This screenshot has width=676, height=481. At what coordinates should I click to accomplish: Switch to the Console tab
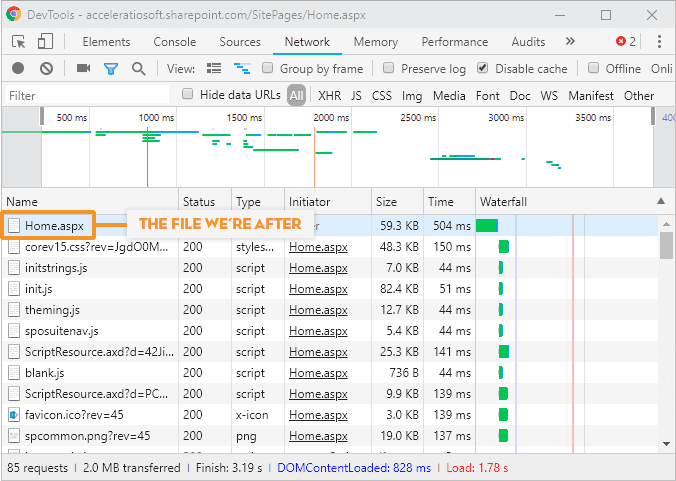pyautogui.click(x=175, y=42)
